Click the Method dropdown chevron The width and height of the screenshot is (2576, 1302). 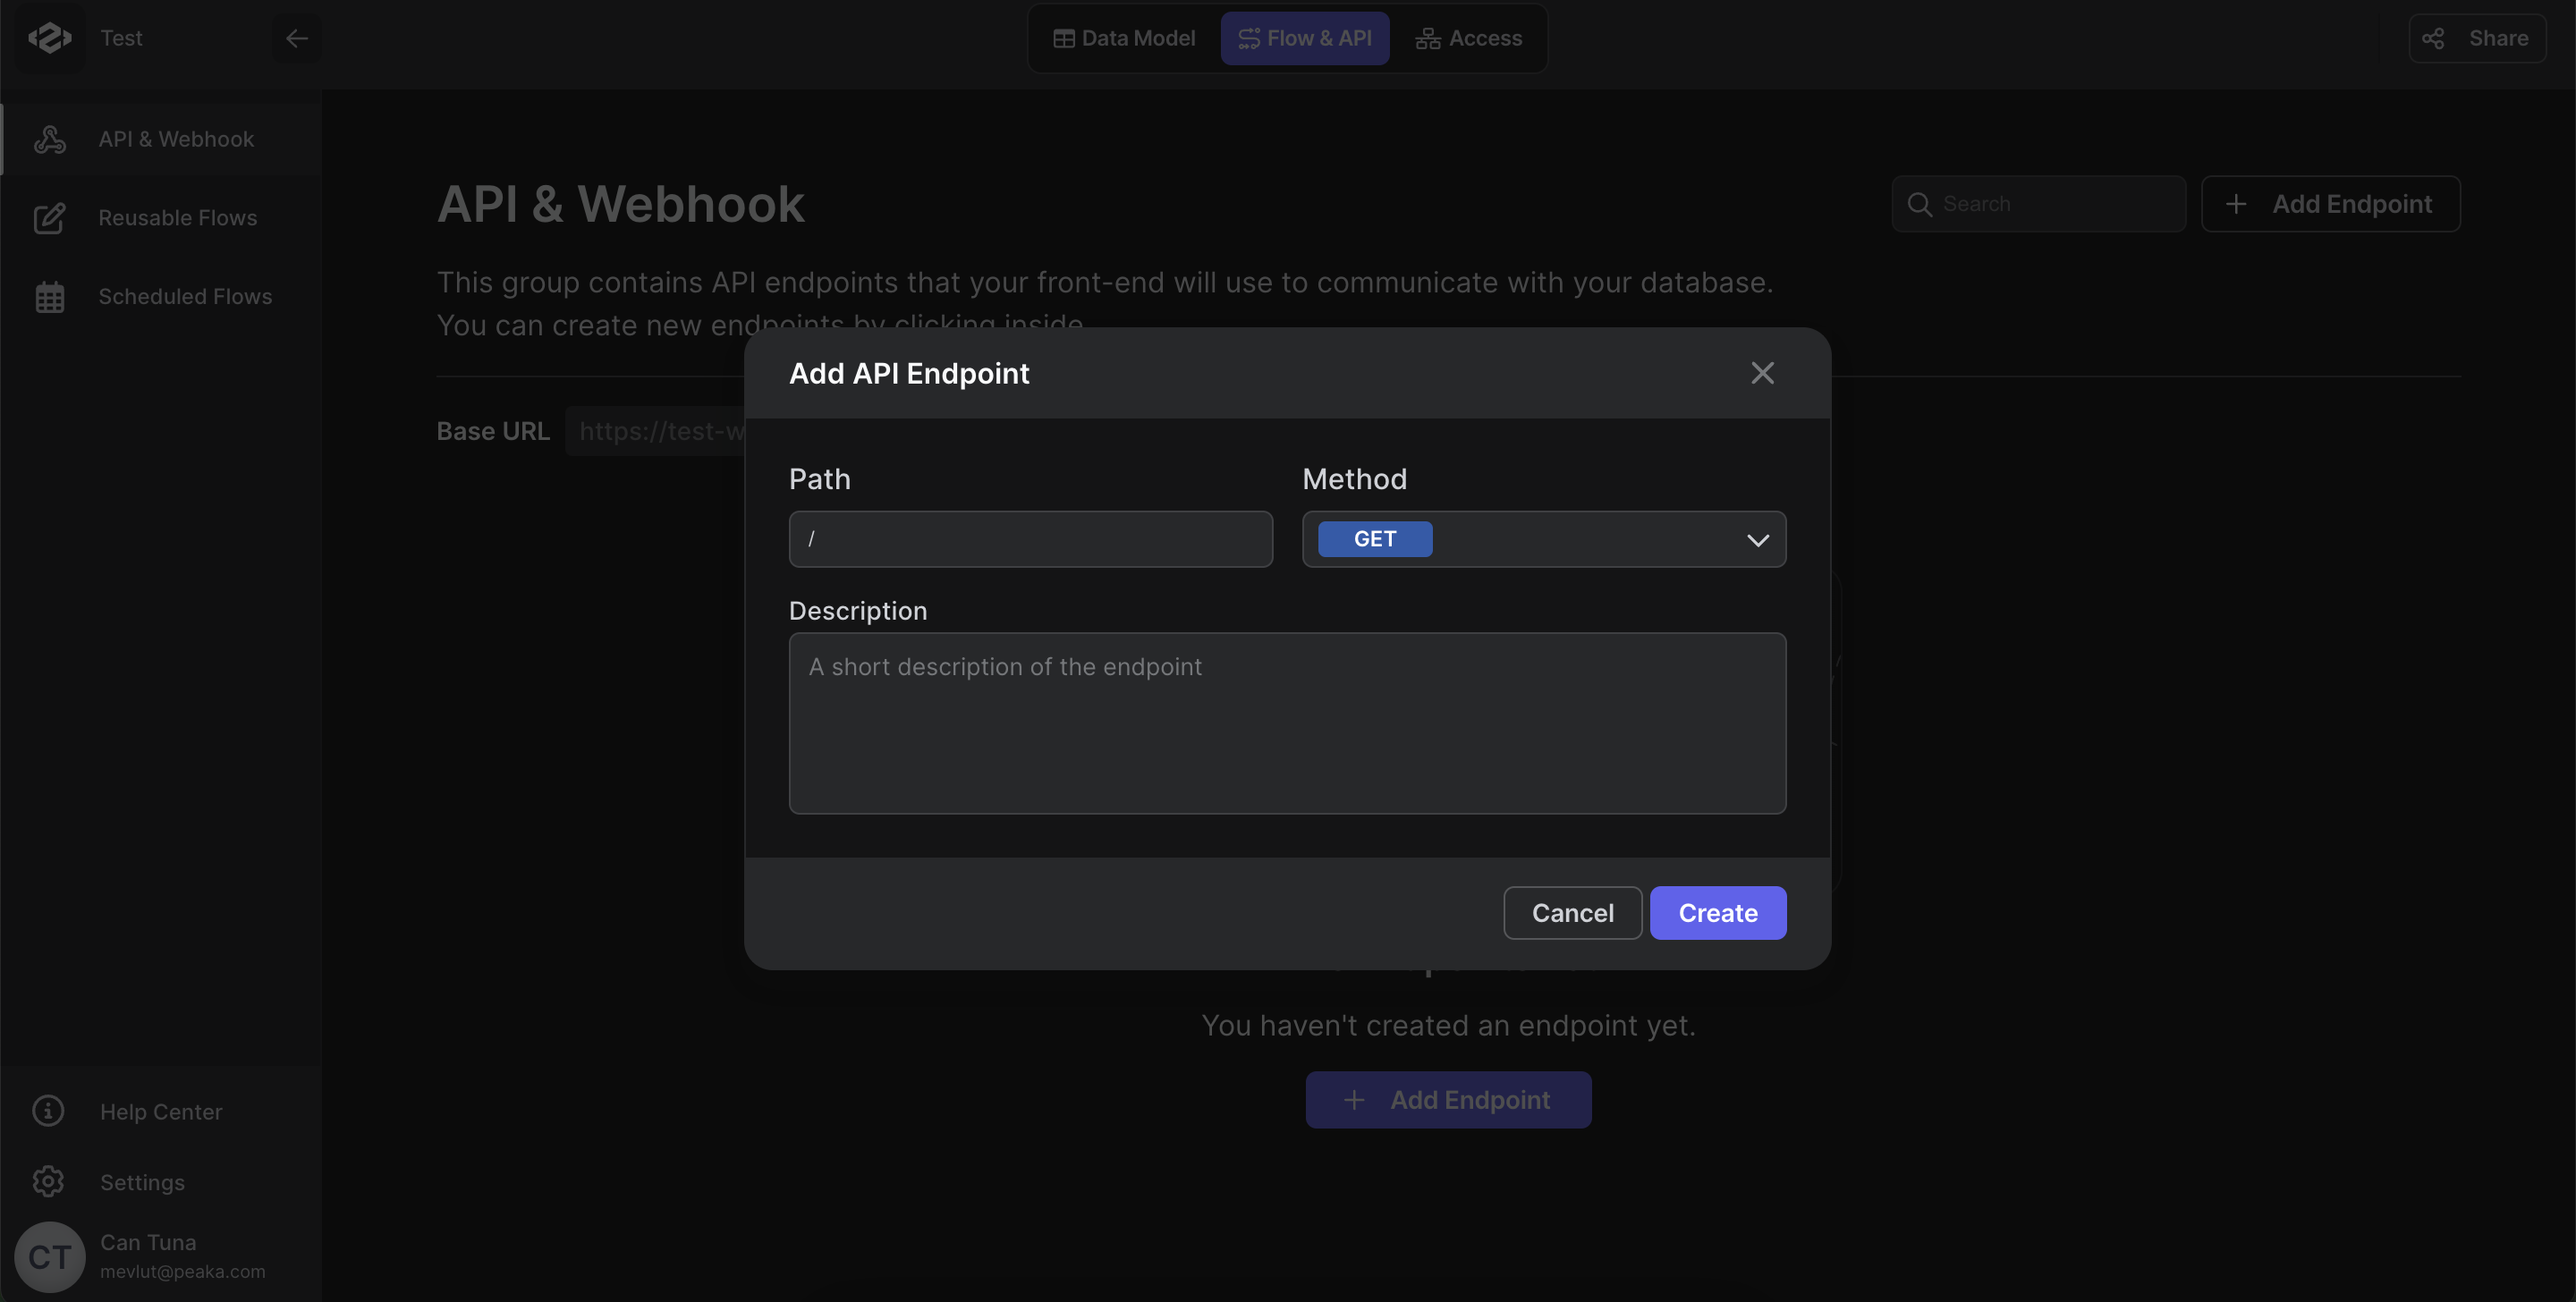[1757, 540]
